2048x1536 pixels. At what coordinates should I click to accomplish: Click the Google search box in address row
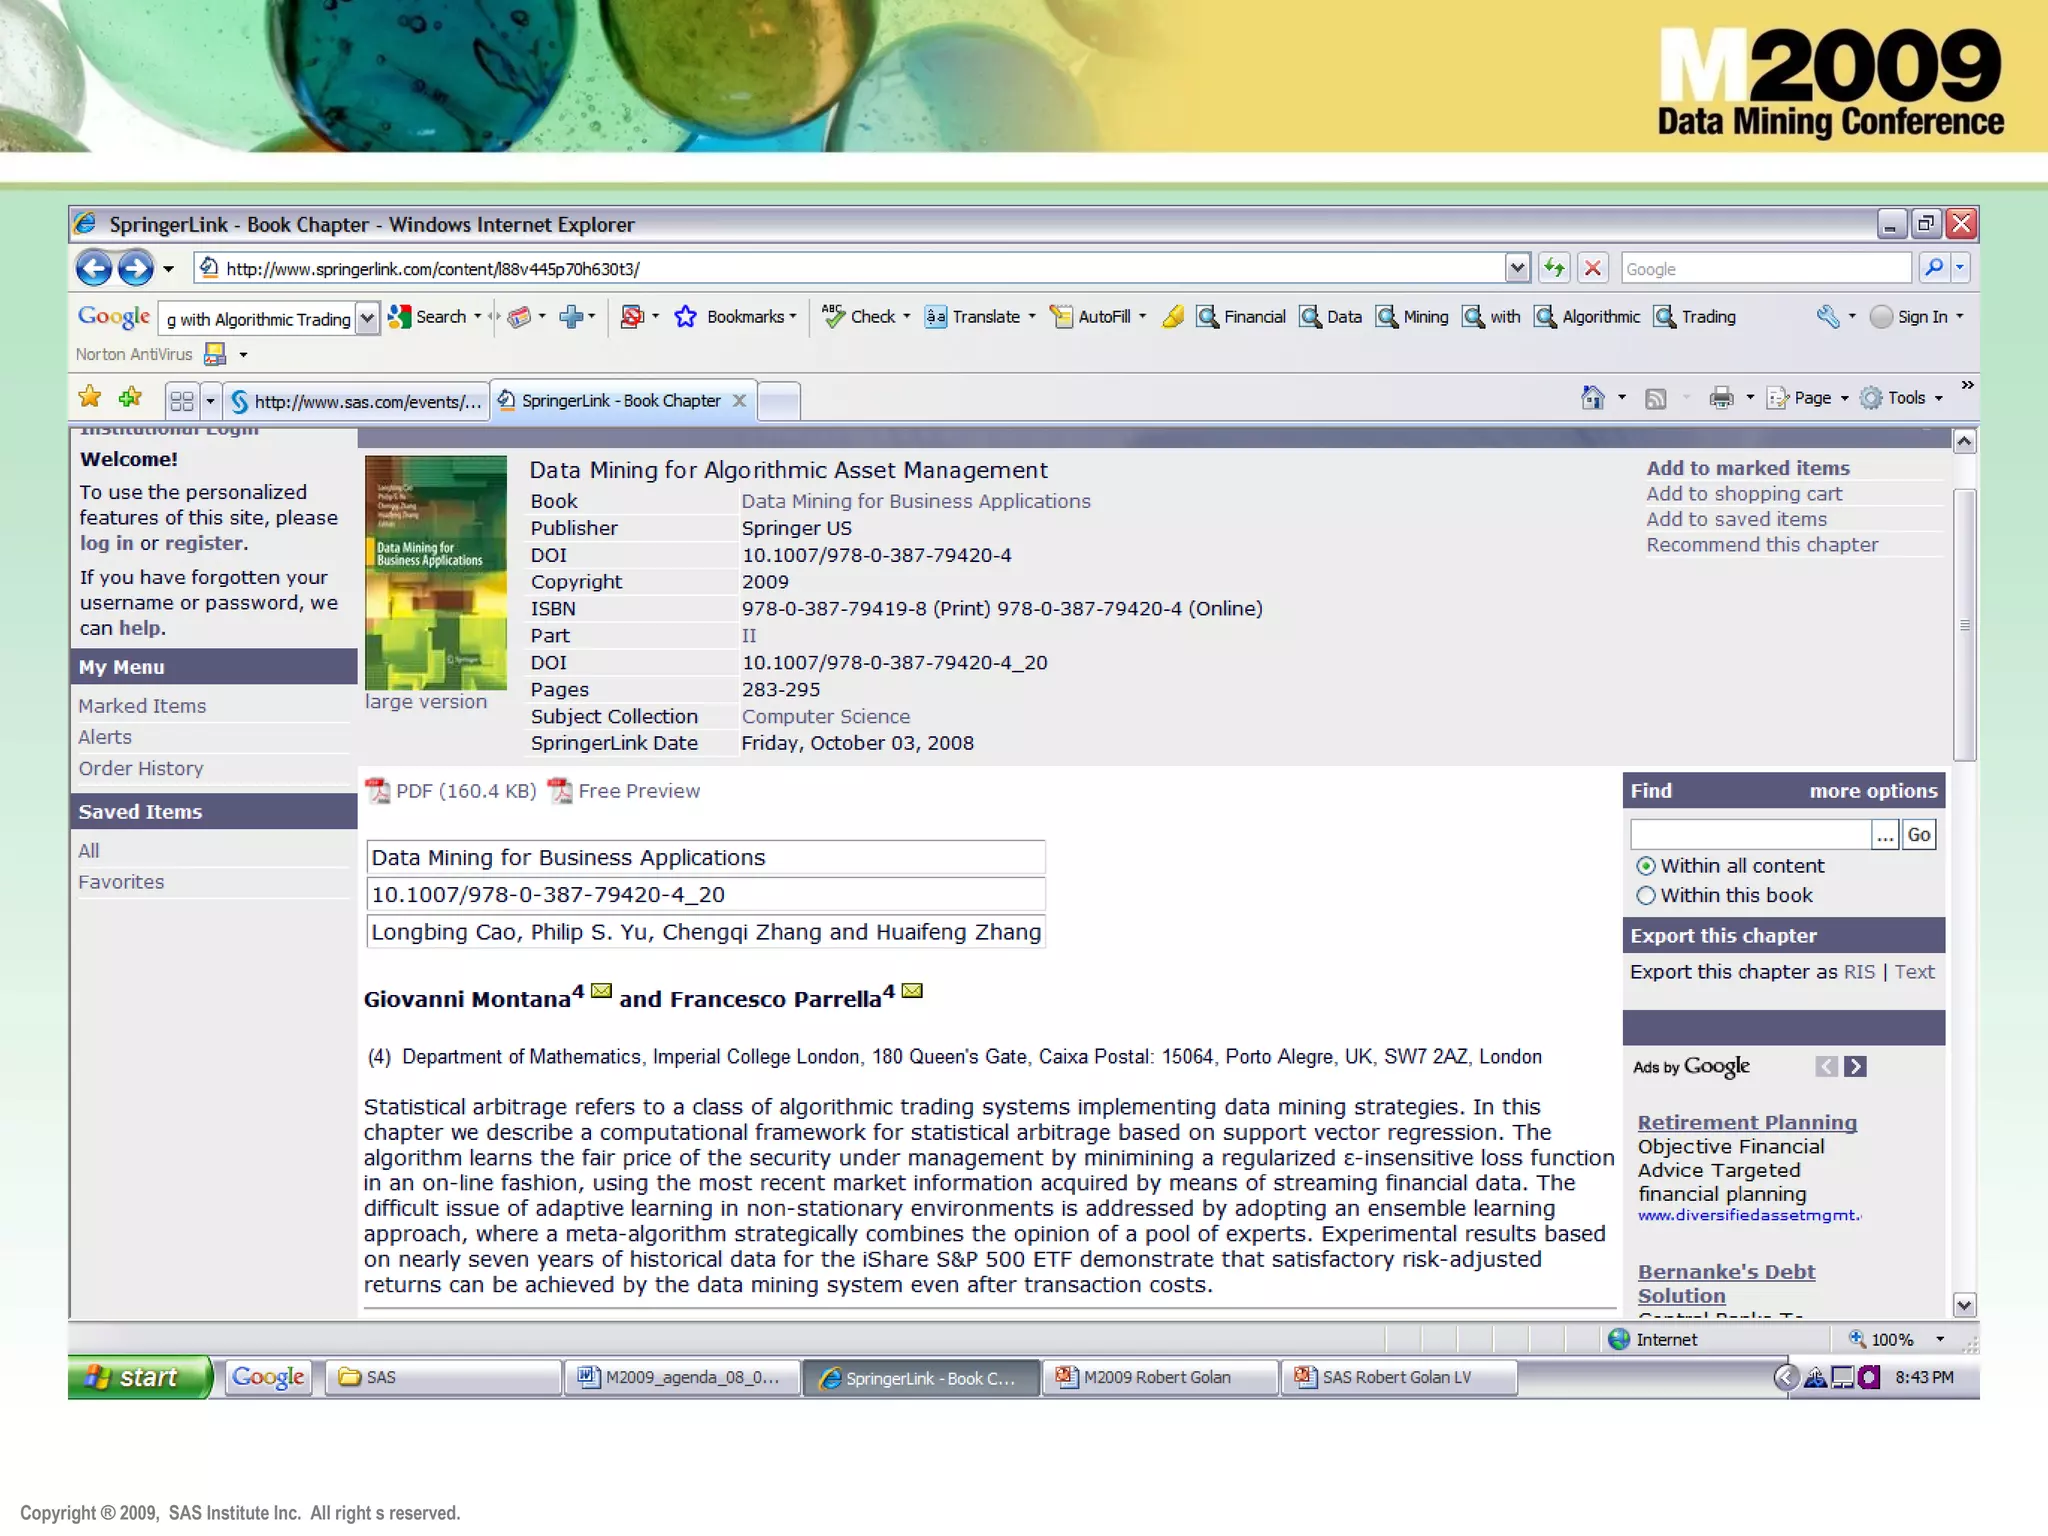pyautogui.click(x=1765, y=268)
